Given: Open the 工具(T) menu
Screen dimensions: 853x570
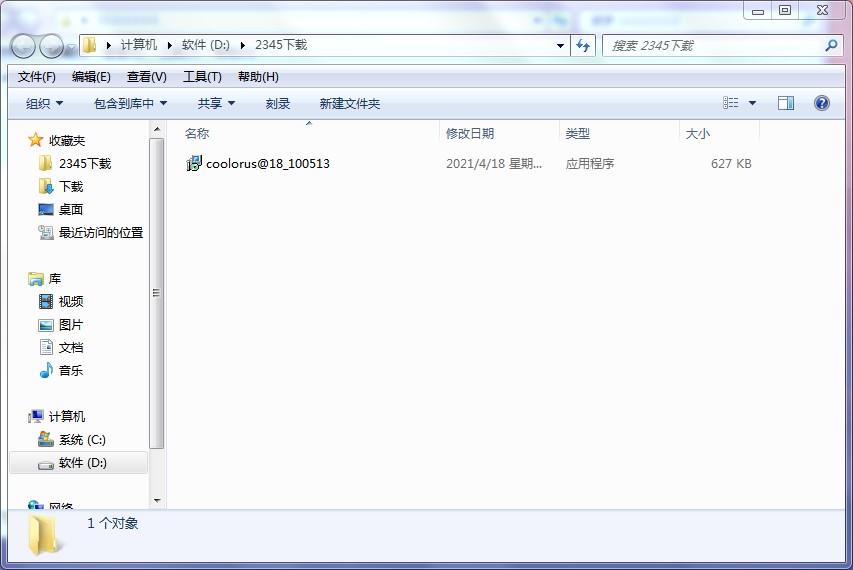Looking at the screenshot, I should tap(202, 77).
